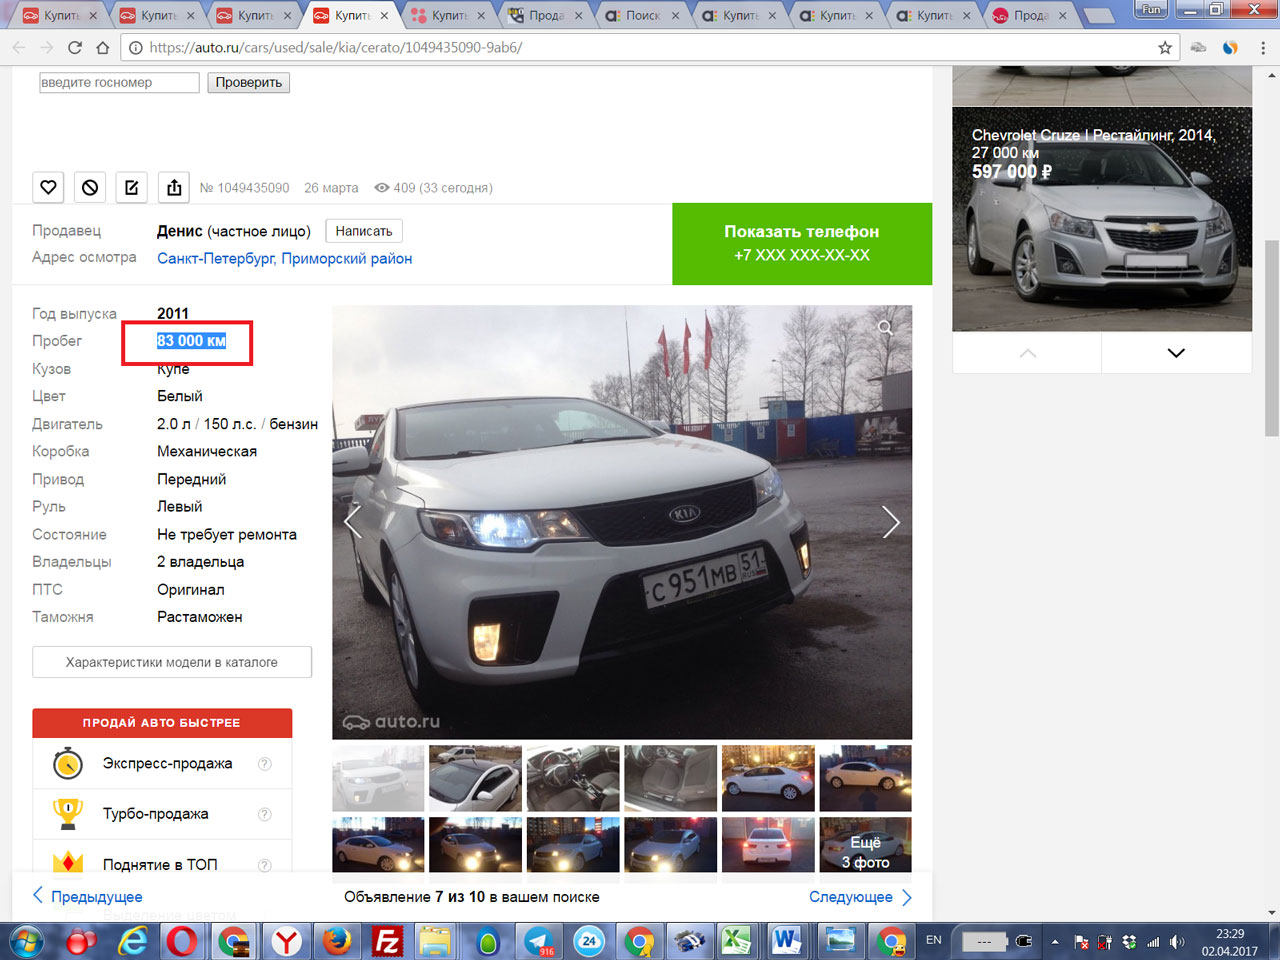The image size is (1280, 960).
Task: Open help icon beside Поднятие в ТОП
Action: [x=265, y=865]
